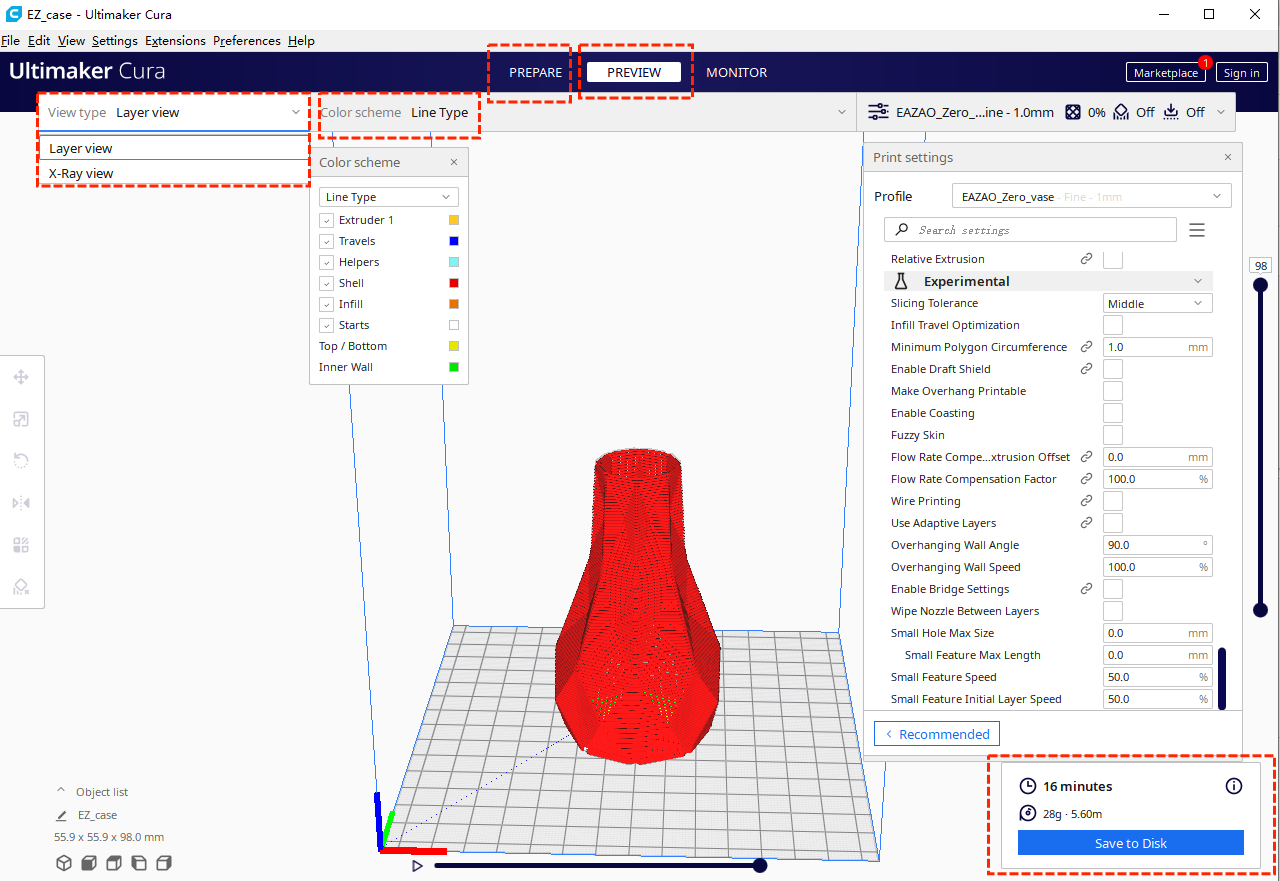Click the link icon beside Relative Extrusion
The height and width of the screenshot is (881, 1280).
pyautogui.click(x=1086, y=259)
